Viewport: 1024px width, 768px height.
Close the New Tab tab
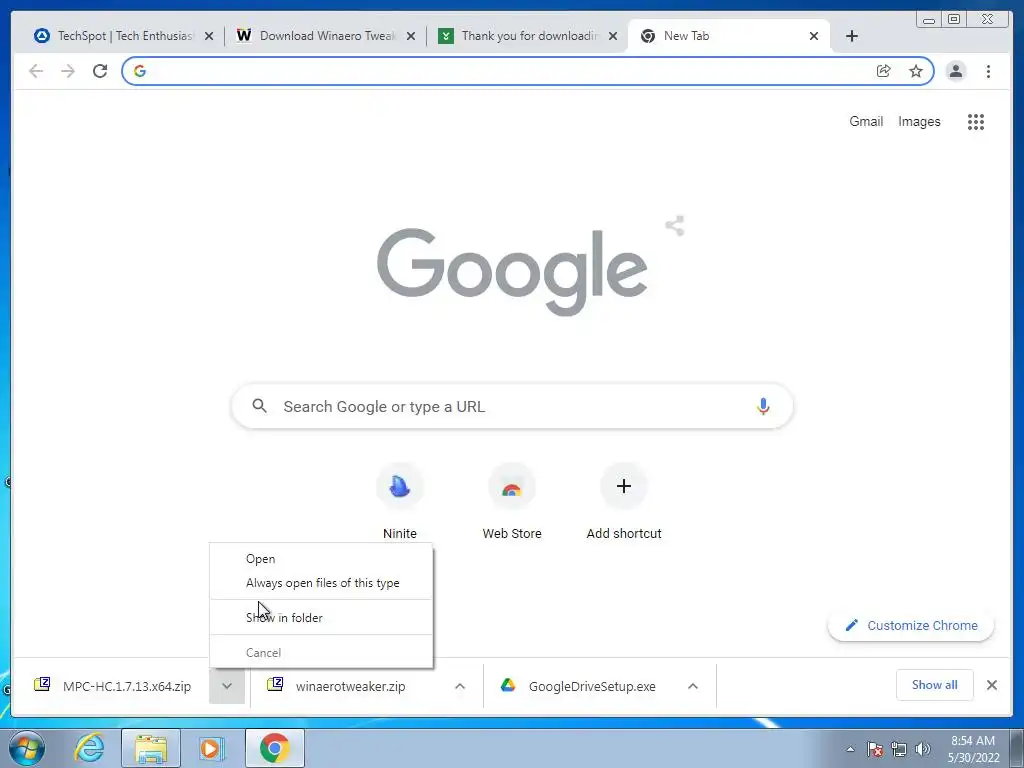(814, 36)
